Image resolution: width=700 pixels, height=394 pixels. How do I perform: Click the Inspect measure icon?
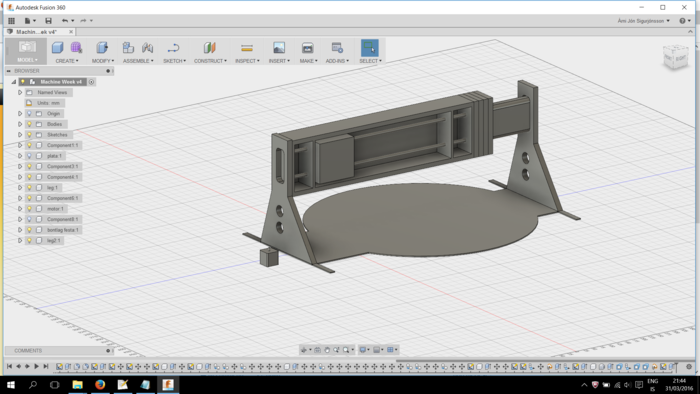247,48
